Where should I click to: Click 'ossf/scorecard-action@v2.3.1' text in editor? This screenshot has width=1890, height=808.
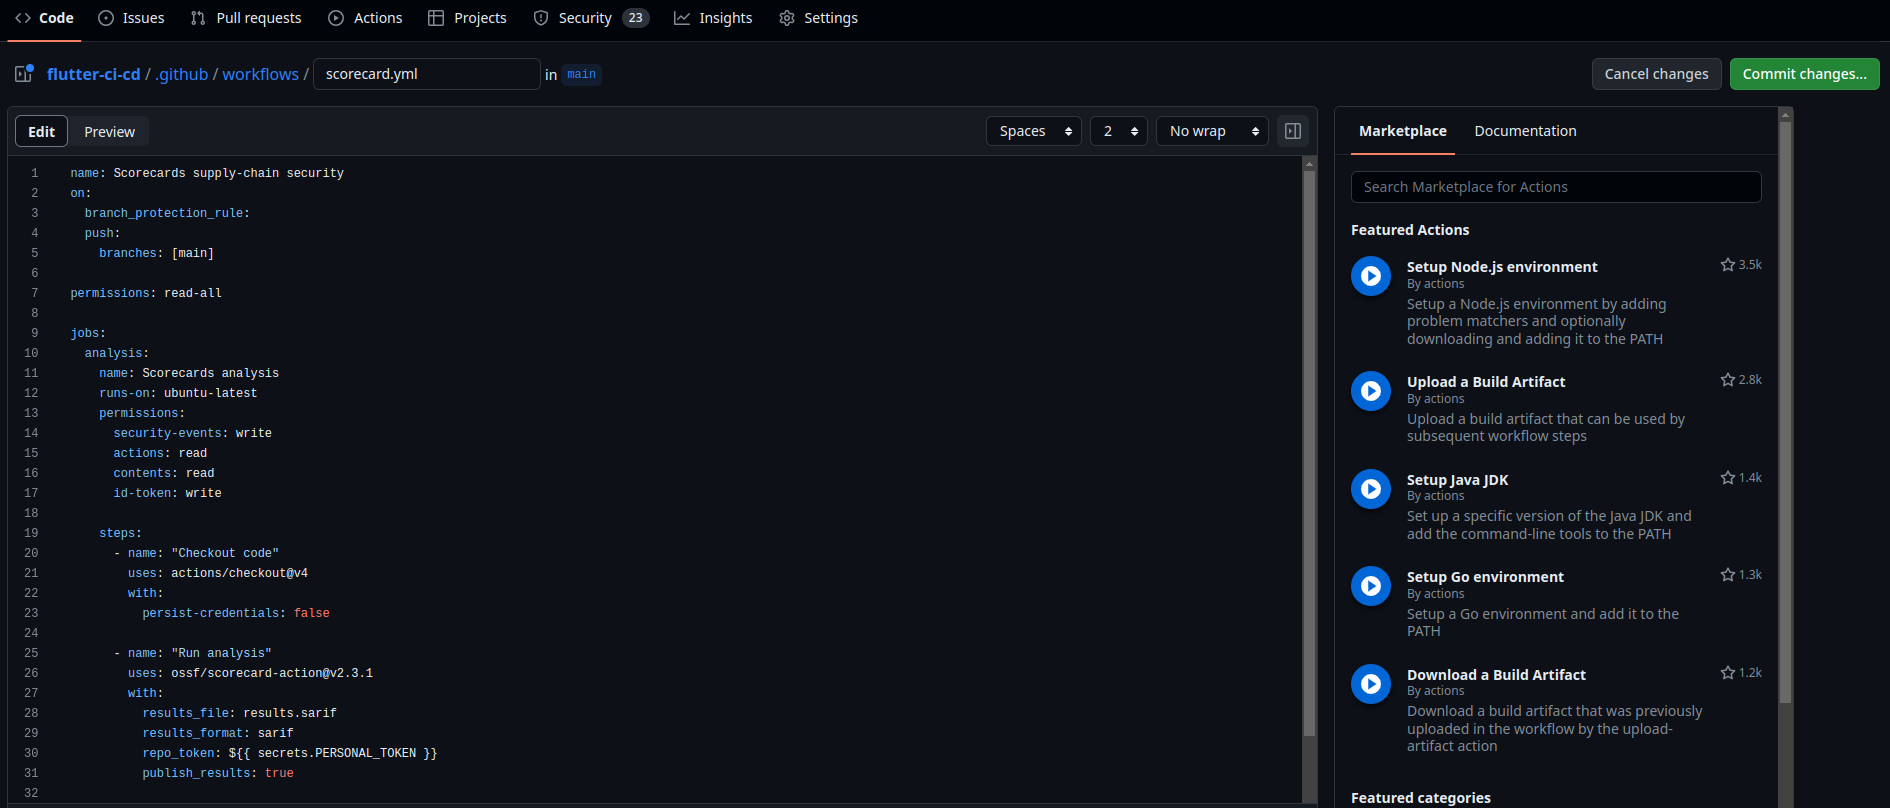(x=272, y=673)
